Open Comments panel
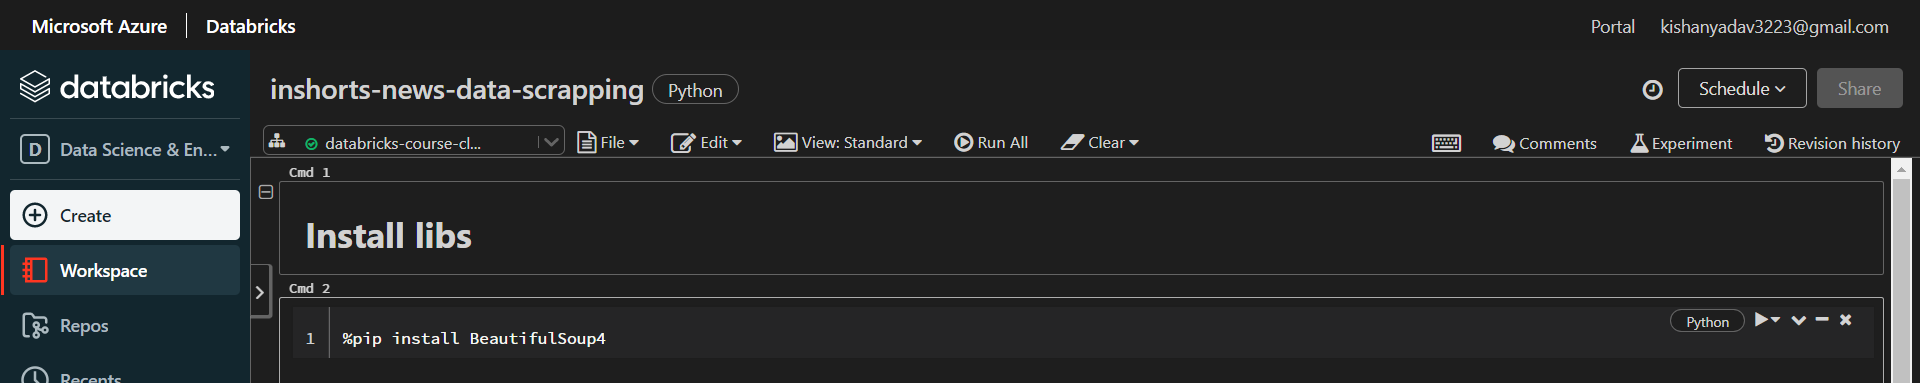This screenshot has width=1920, height=383. click(1544, 143)
